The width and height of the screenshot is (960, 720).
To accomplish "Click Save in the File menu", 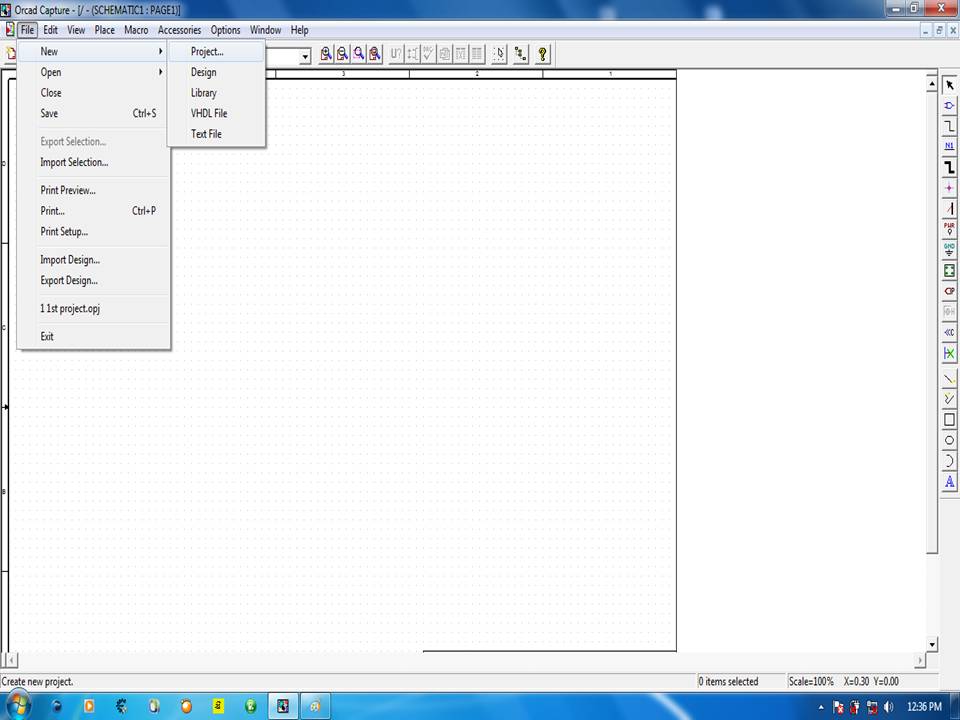I will 94,113.
